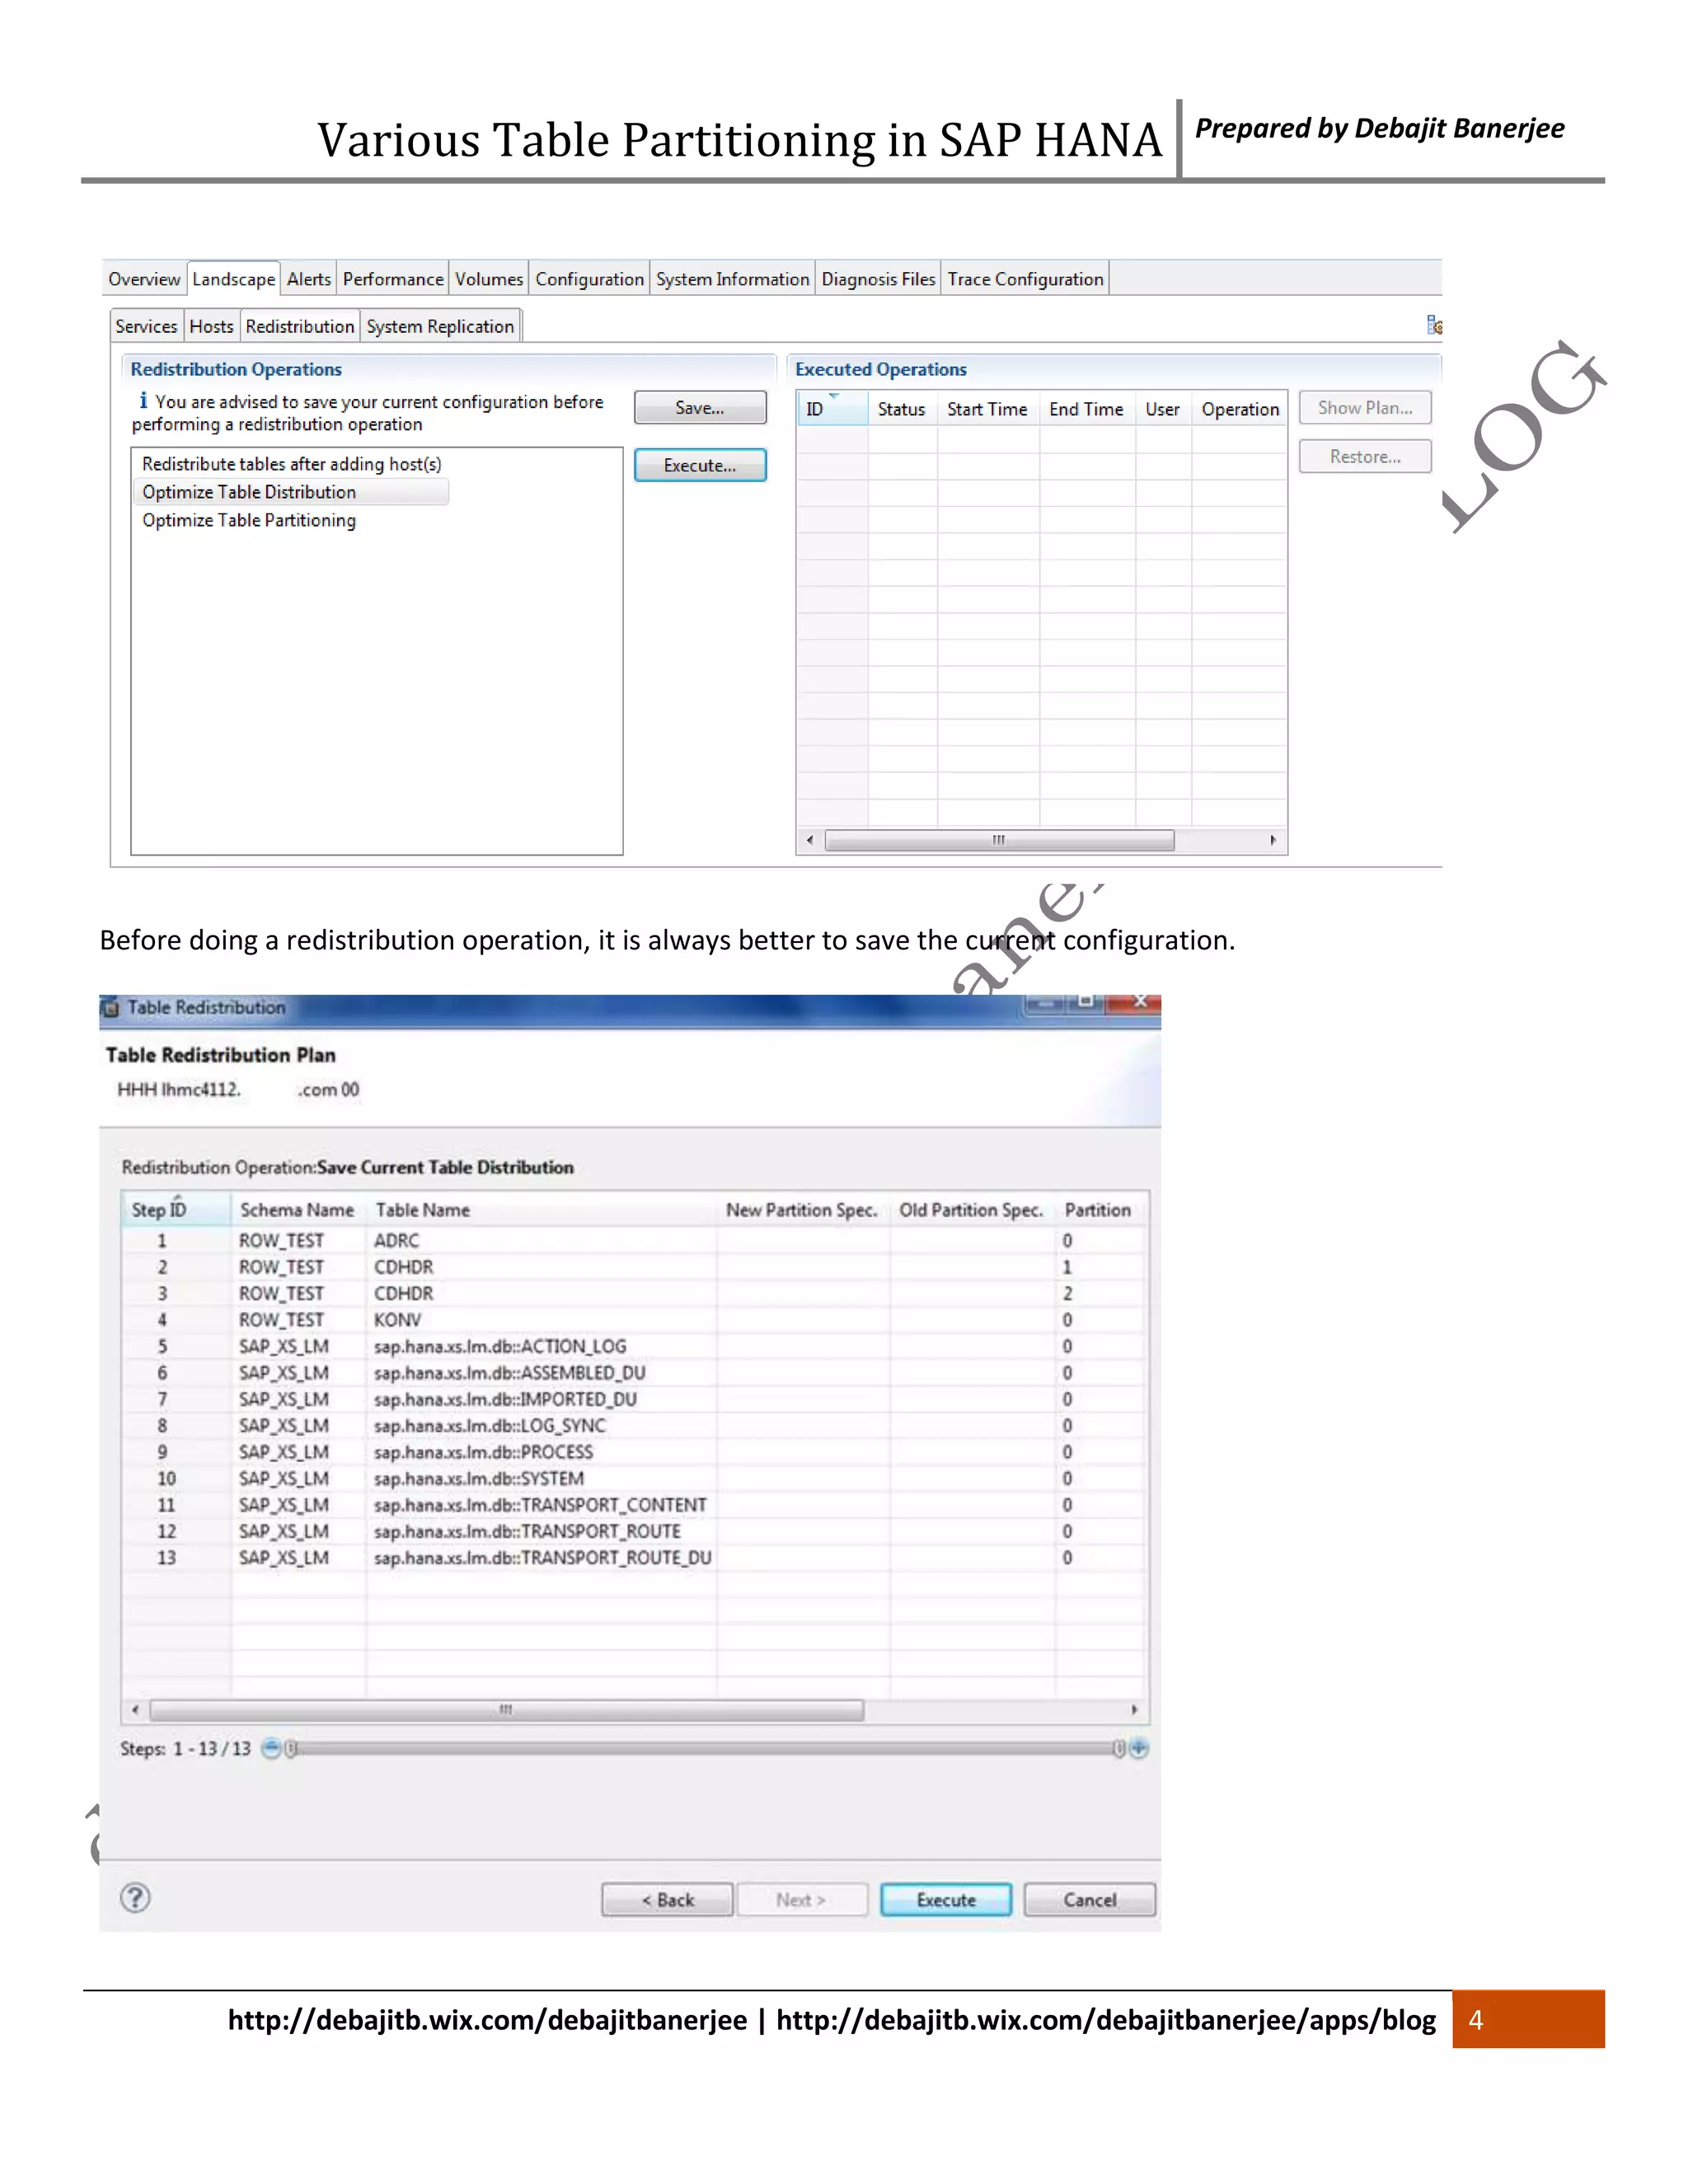Click the toolbar icon at Landscape top right
1688x2184 pixels.
(1434, 325)
